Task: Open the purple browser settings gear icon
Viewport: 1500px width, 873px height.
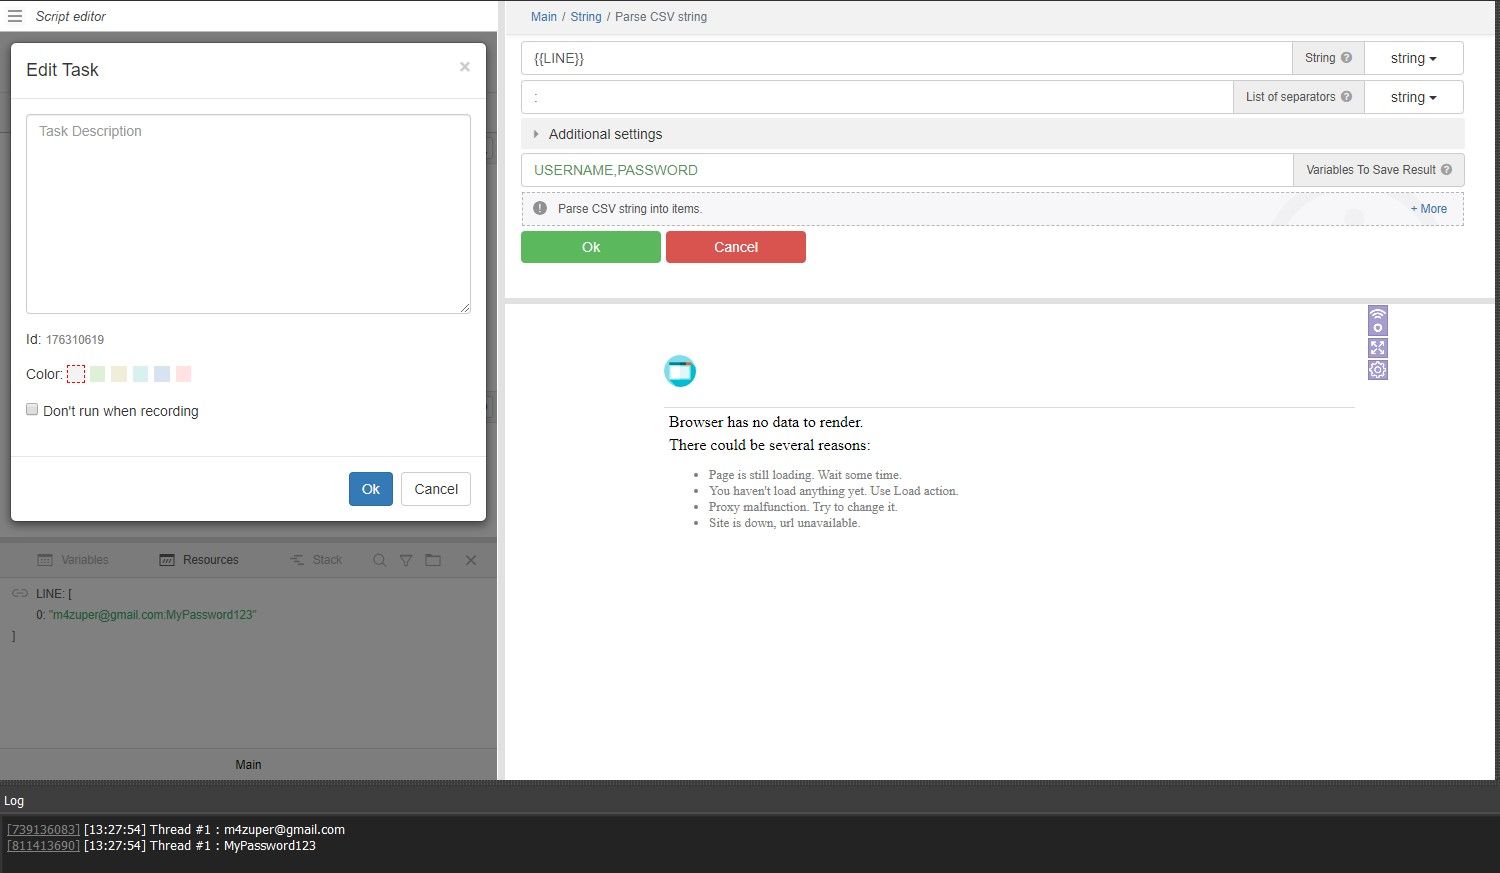Action: click(1377, 370)
